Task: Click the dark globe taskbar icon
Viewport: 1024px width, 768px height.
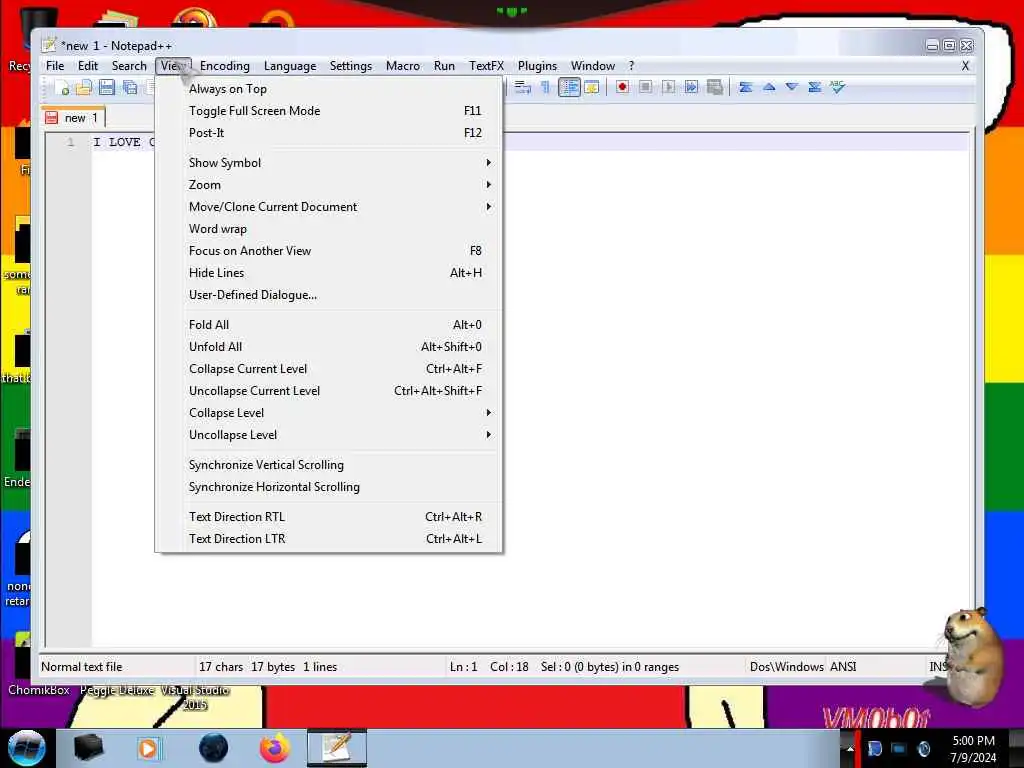Action: click(213, 748)
